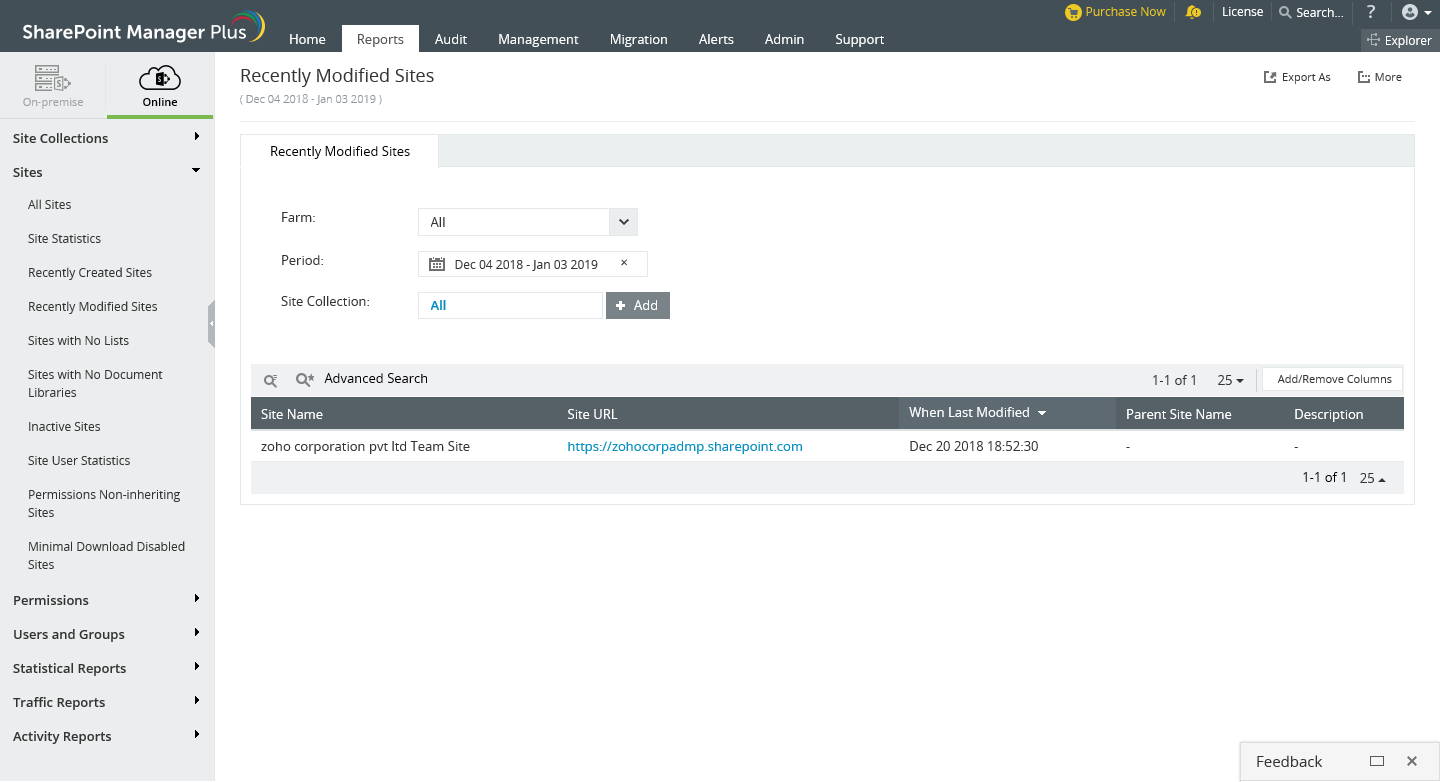Select the Recently Modified Sites content tab
The image size is (1440, 782).
pos(340,151)
